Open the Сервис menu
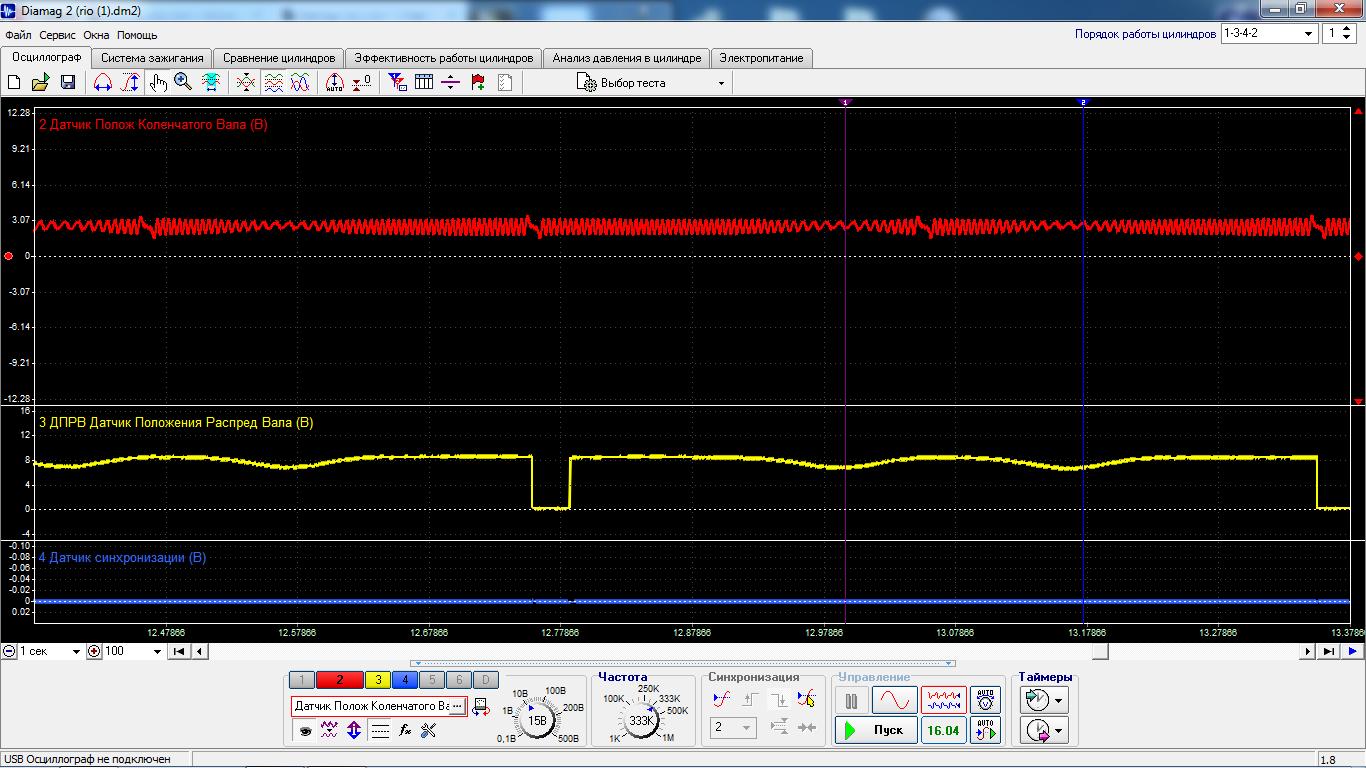The height and width of the screenshot is (768, 1366). coord(58,35)
